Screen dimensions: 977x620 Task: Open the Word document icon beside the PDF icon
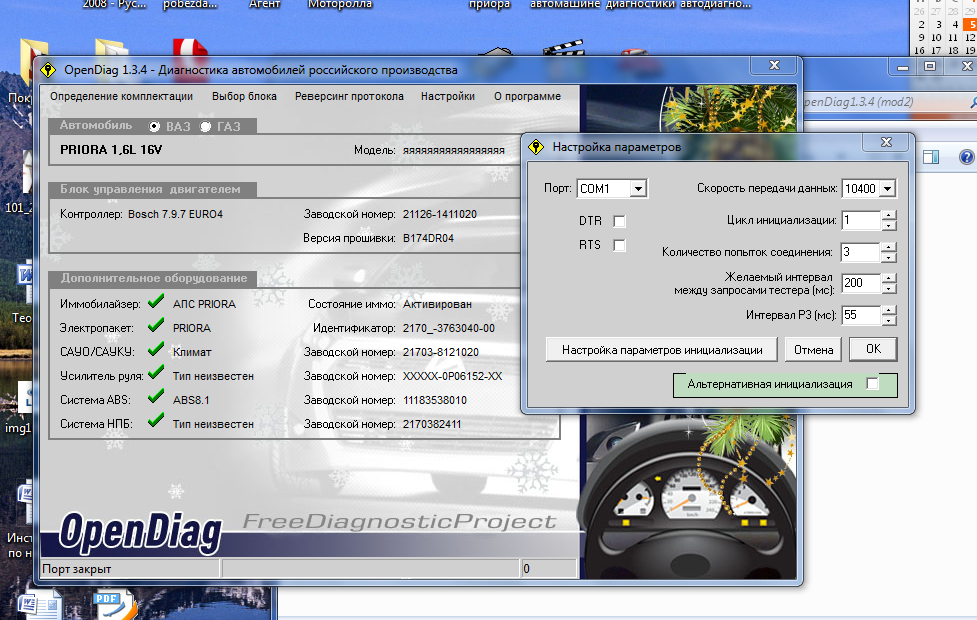(x=39, y=606)
